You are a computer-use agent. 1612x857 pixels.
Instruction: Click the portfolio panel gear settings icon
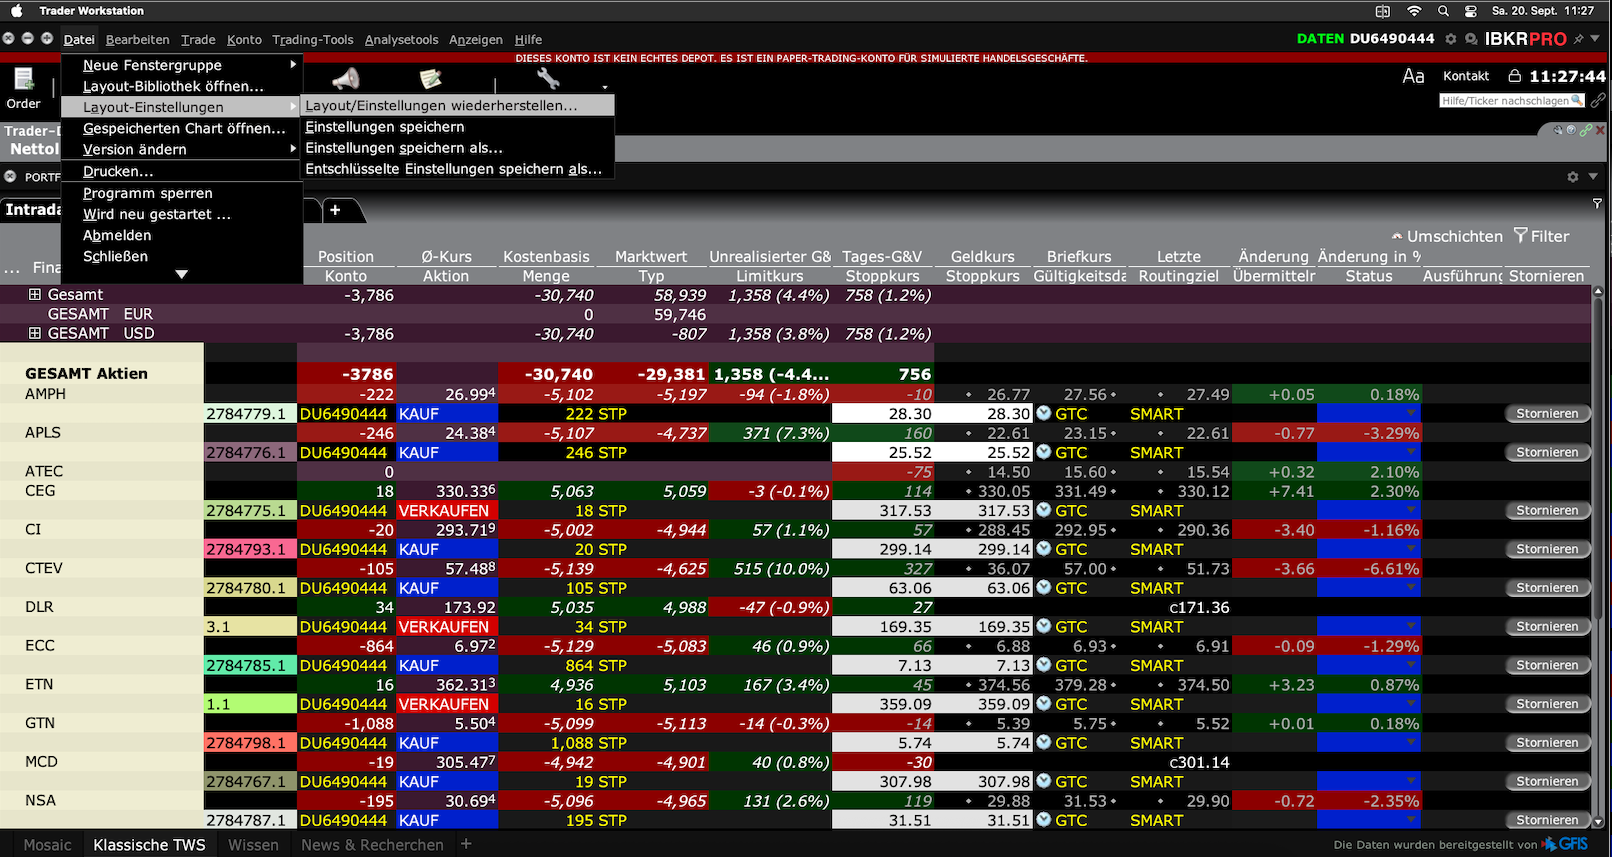[x=1572, y=177]
